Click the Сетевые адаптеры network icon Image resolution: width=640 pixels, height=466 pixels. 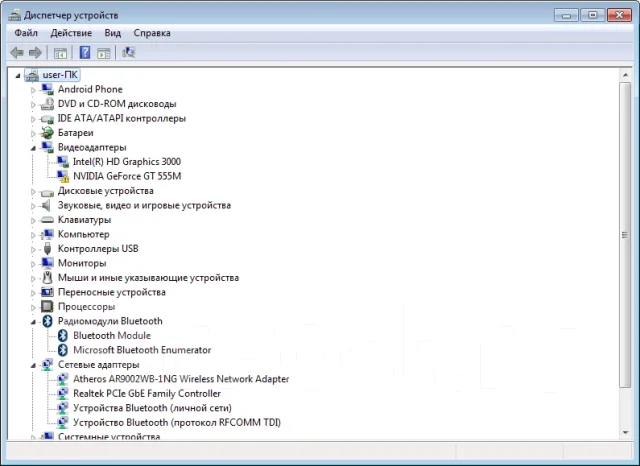pyautogui.click(x=47, y=364)
